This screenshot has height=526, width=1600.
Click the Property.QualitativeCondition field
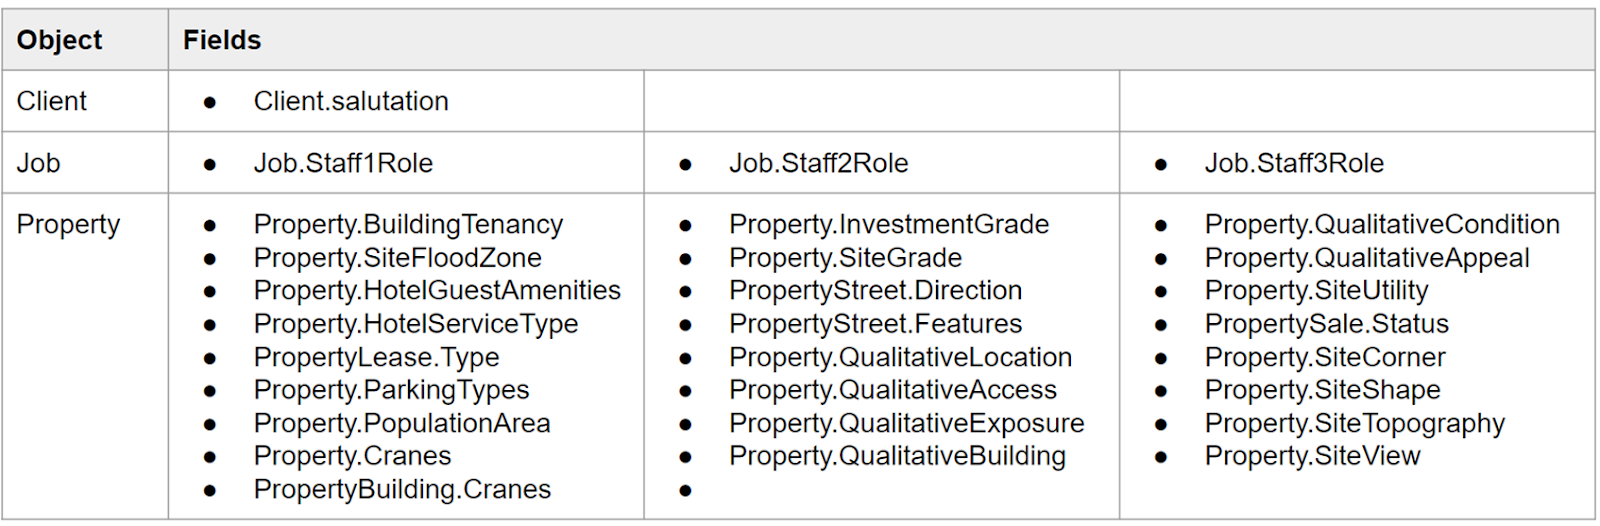tap(1382, 225)
